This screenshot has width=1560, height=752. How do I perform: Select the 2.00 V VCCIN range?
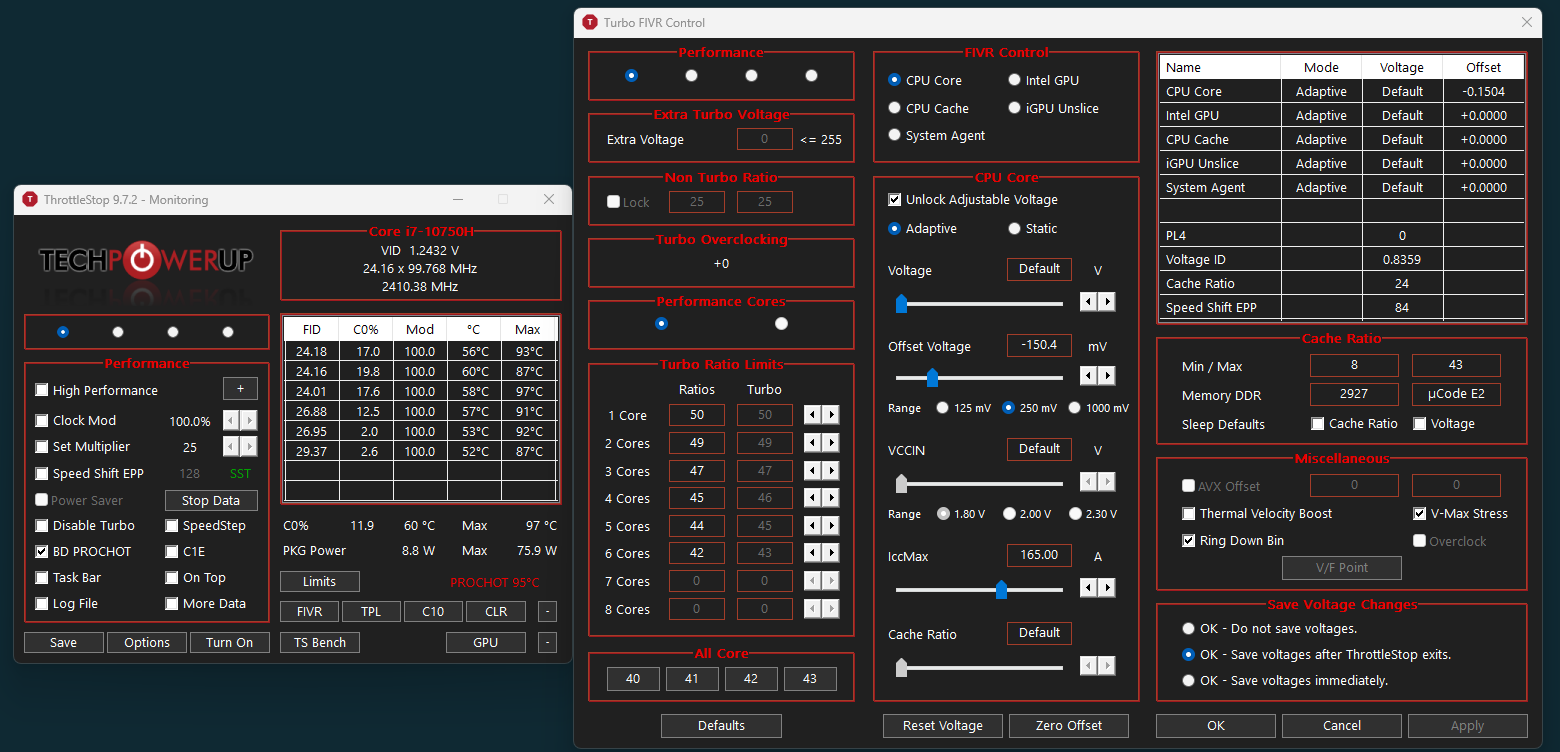point(1008,514)
